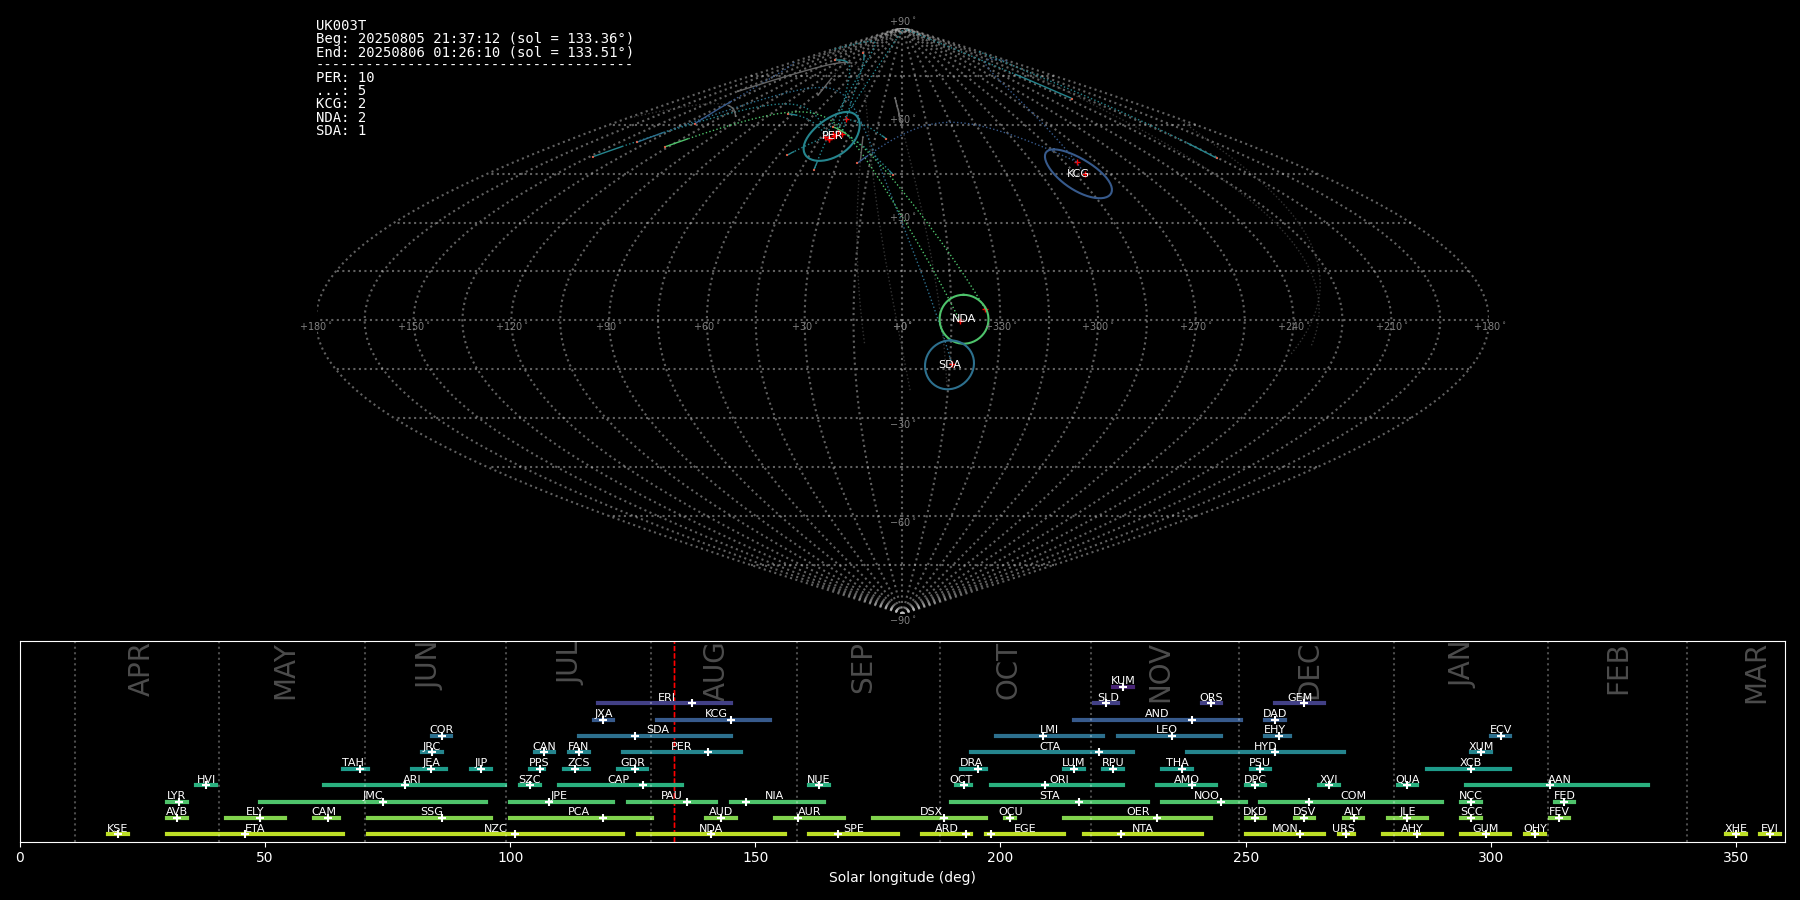Viewport: 1800px width, 900px height.
Task: Click the CTA shower bar in the timeline
Action: 1052,752
